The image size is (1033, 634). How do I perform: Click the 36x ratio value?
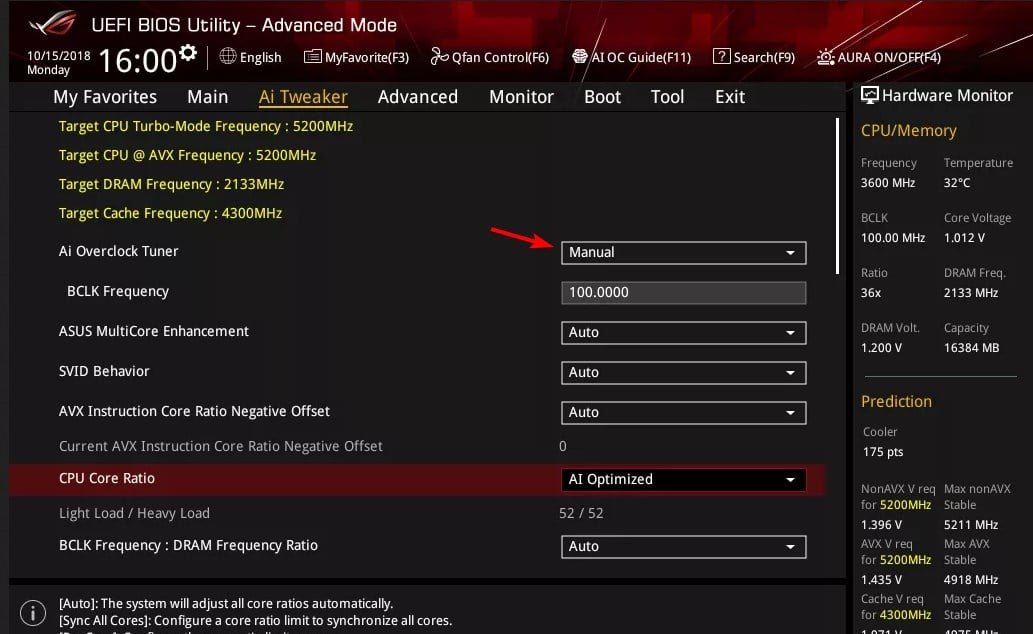tap(870, 293)
